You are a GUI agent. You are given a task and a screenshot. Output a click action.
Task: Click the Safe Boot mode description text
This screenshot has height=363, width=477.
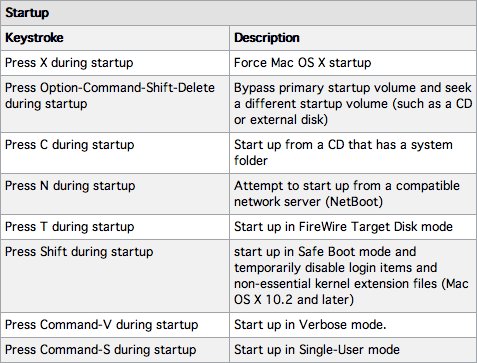351,276
